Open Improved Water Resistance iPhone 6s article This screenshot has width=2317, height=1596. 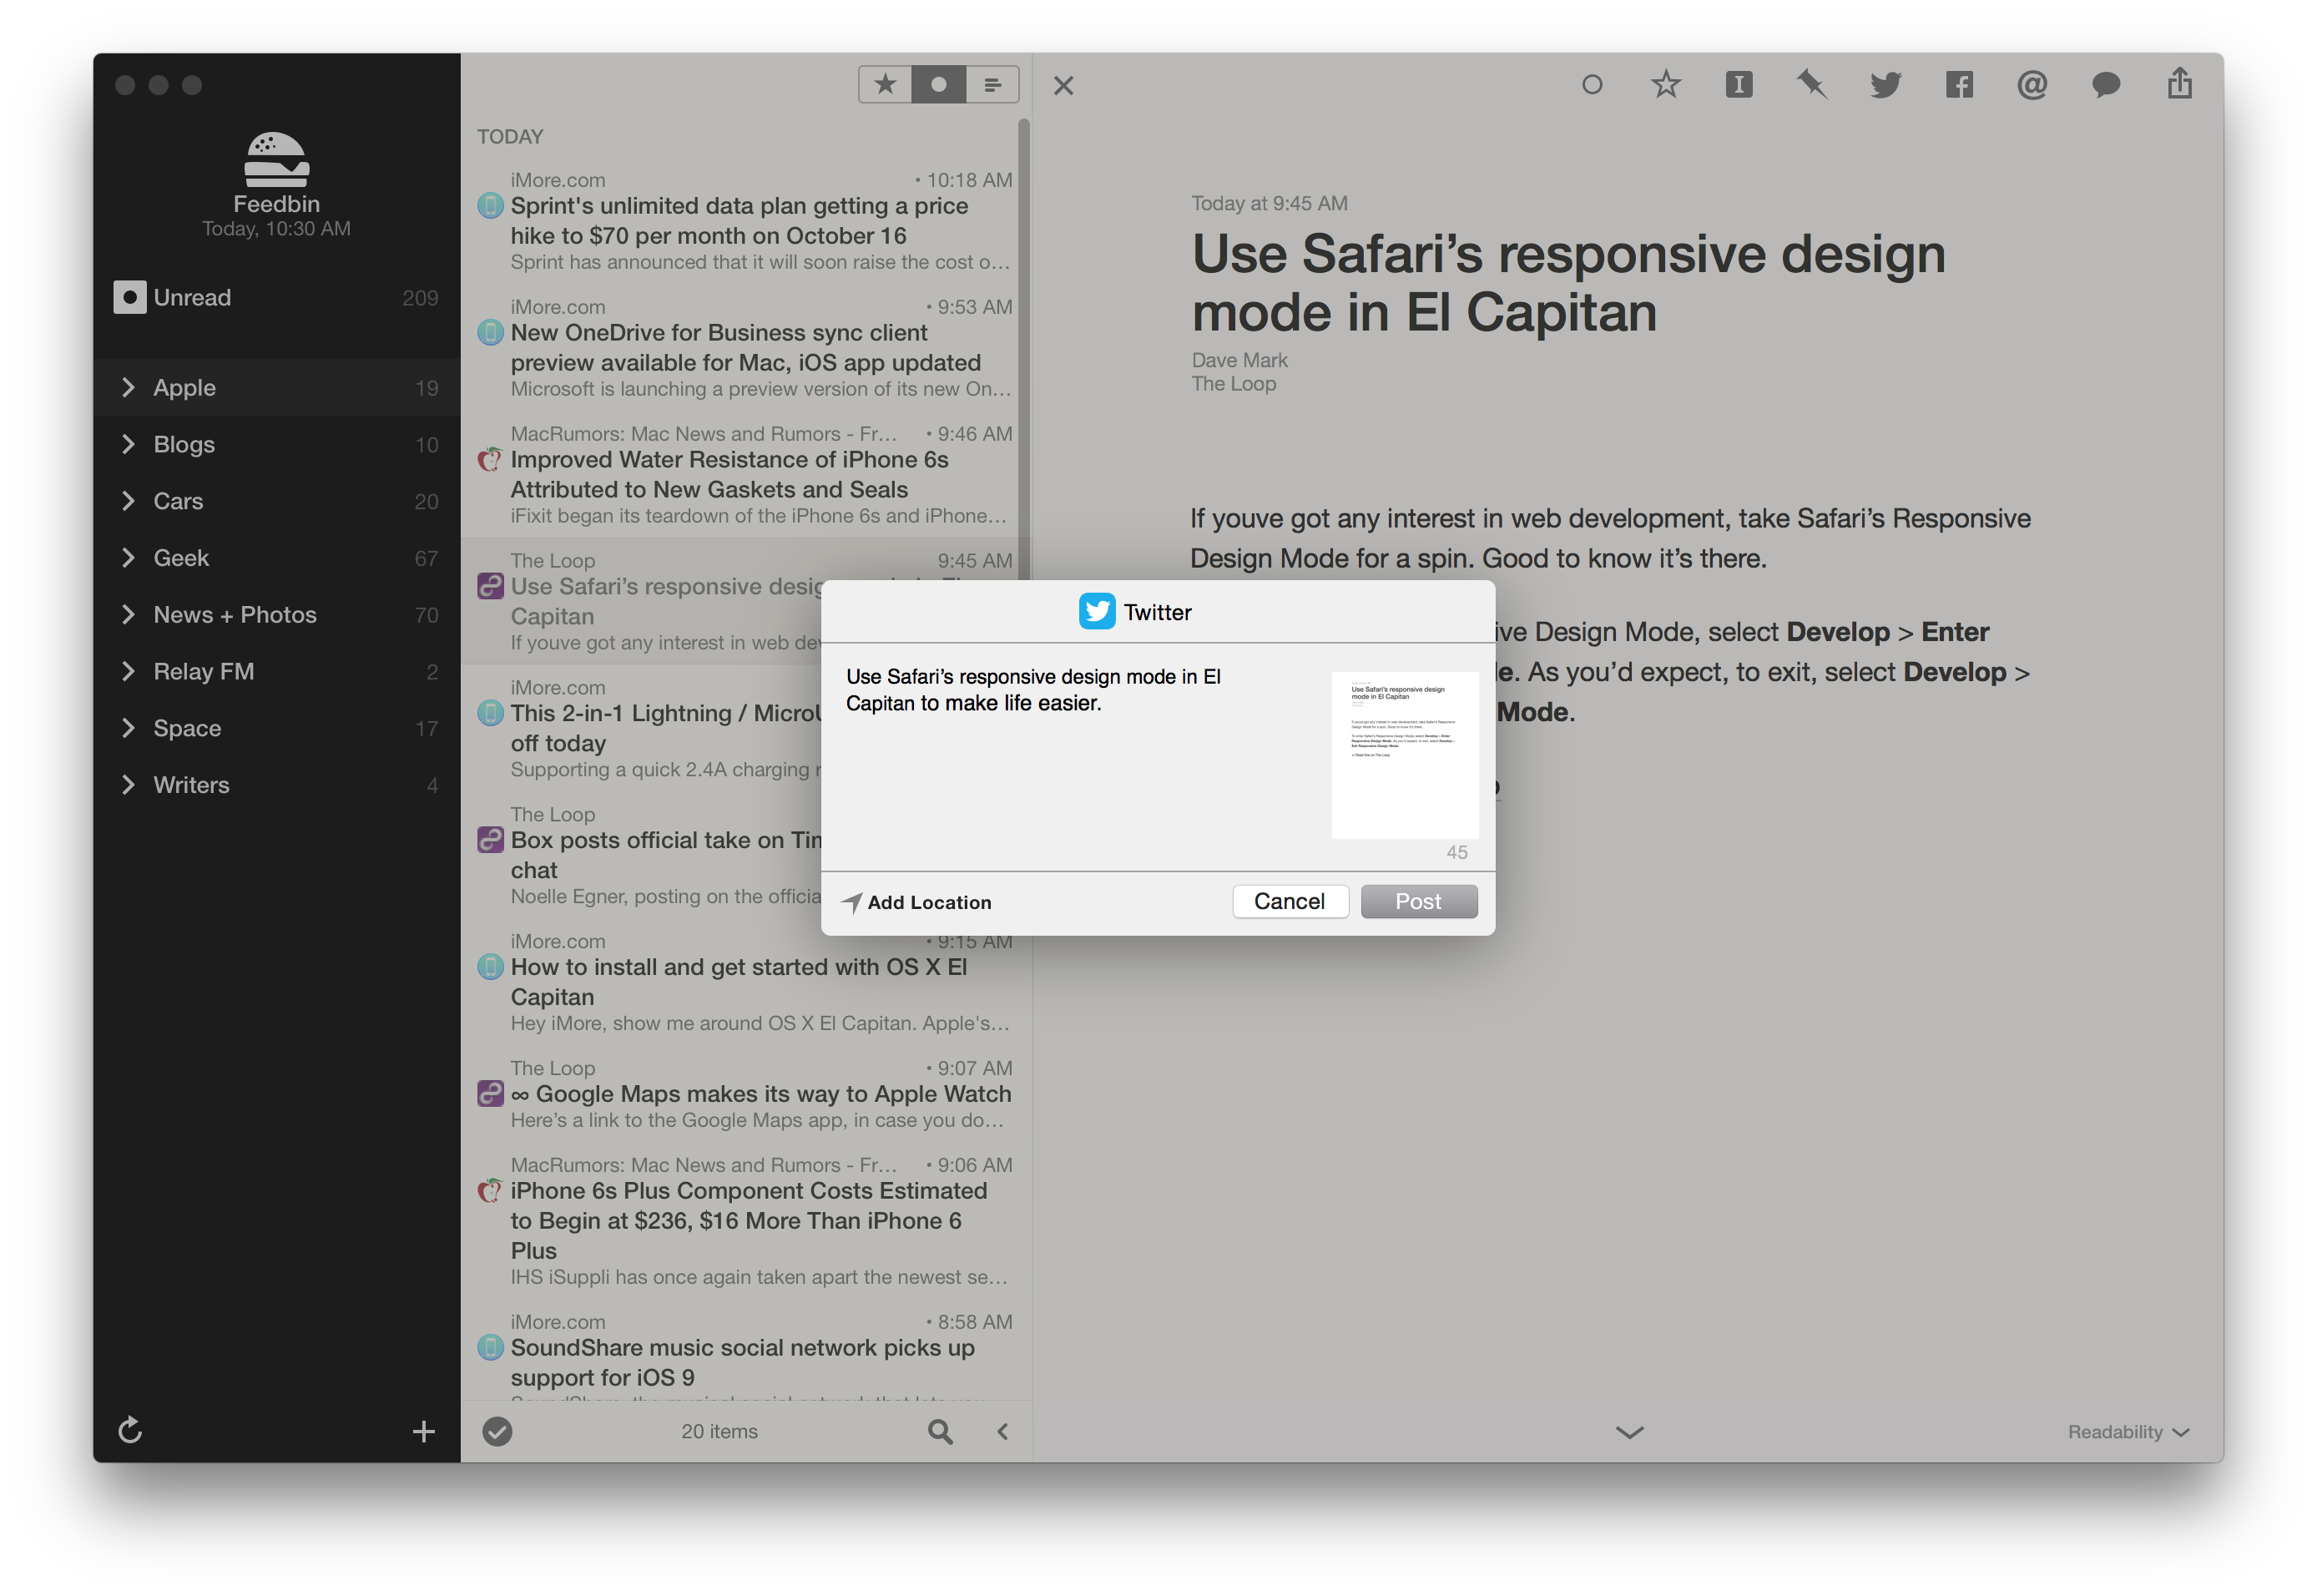(745, 474)
